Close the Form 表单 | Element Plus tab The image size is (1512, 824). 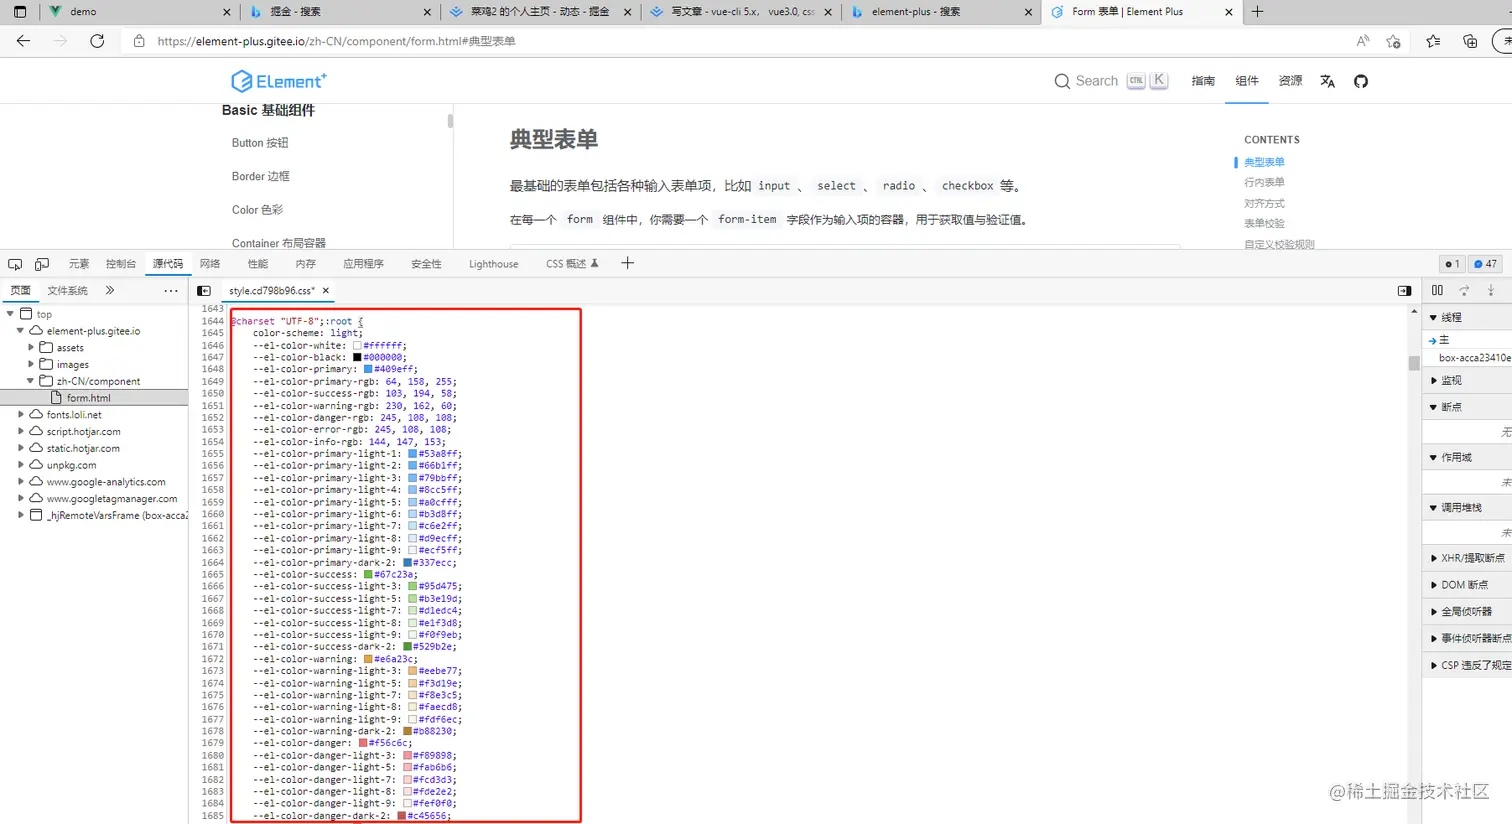(x=1229, y=12)
